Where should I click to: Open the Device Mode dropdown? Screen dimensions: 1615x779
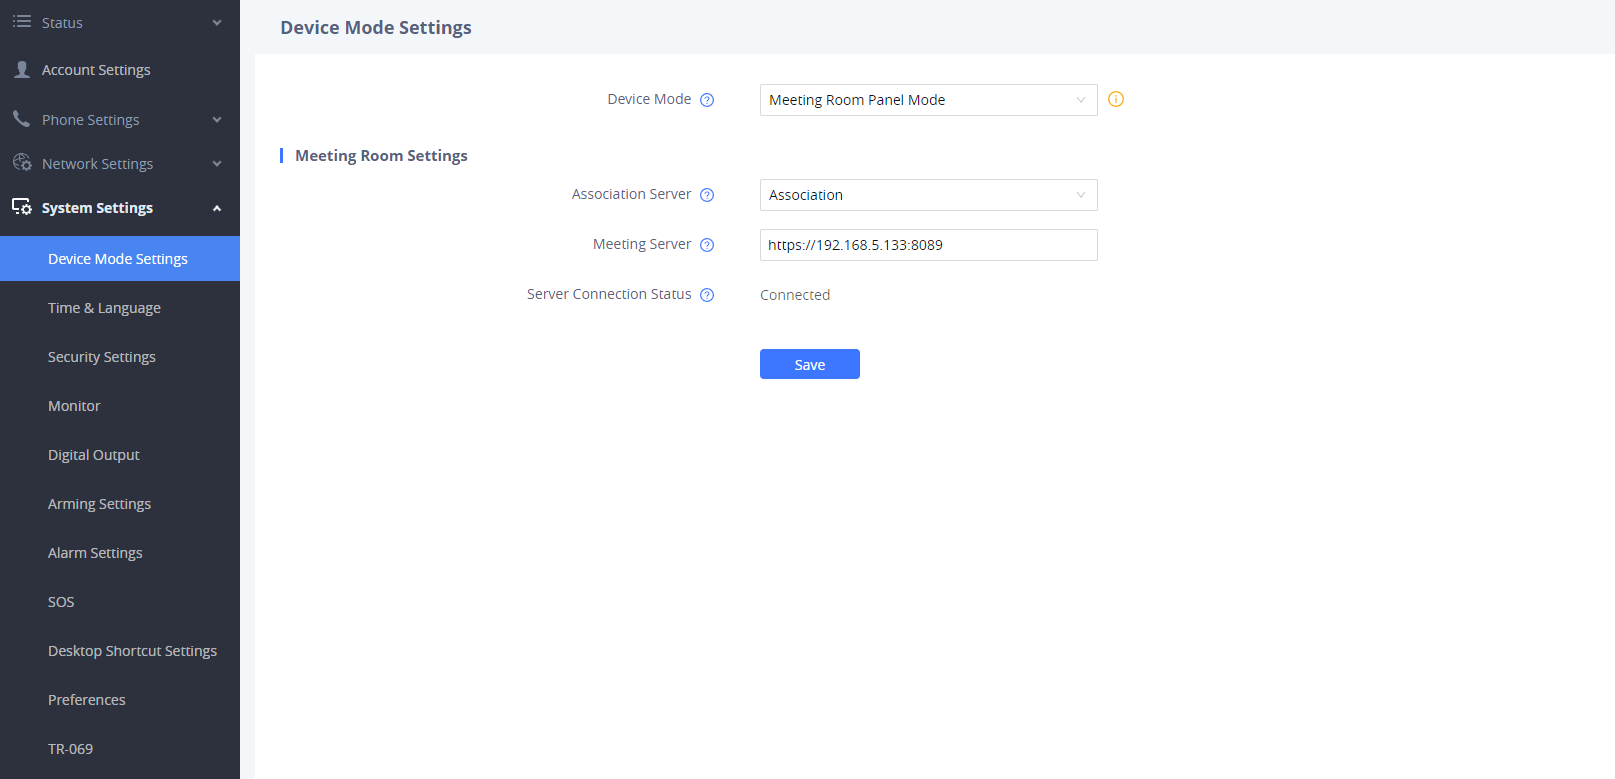pos(928,100)
